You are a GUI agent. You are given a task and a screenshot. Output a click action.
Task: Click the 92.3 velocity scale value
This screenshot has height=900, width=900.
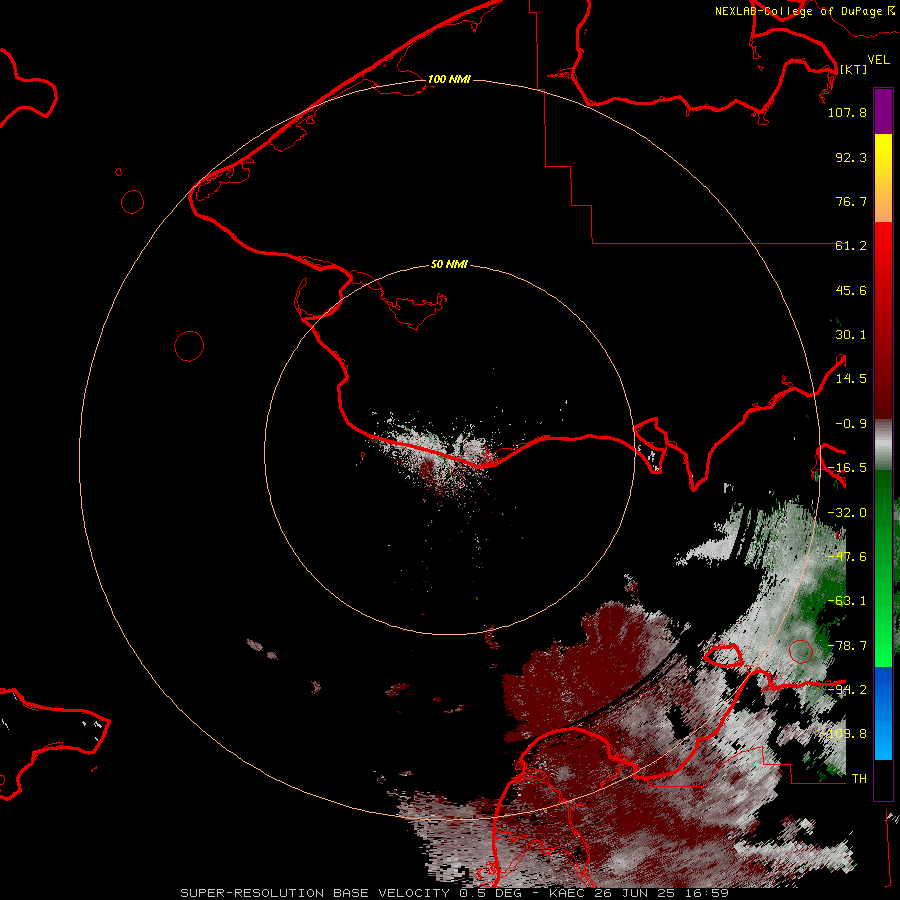click(x=851, y=157)
